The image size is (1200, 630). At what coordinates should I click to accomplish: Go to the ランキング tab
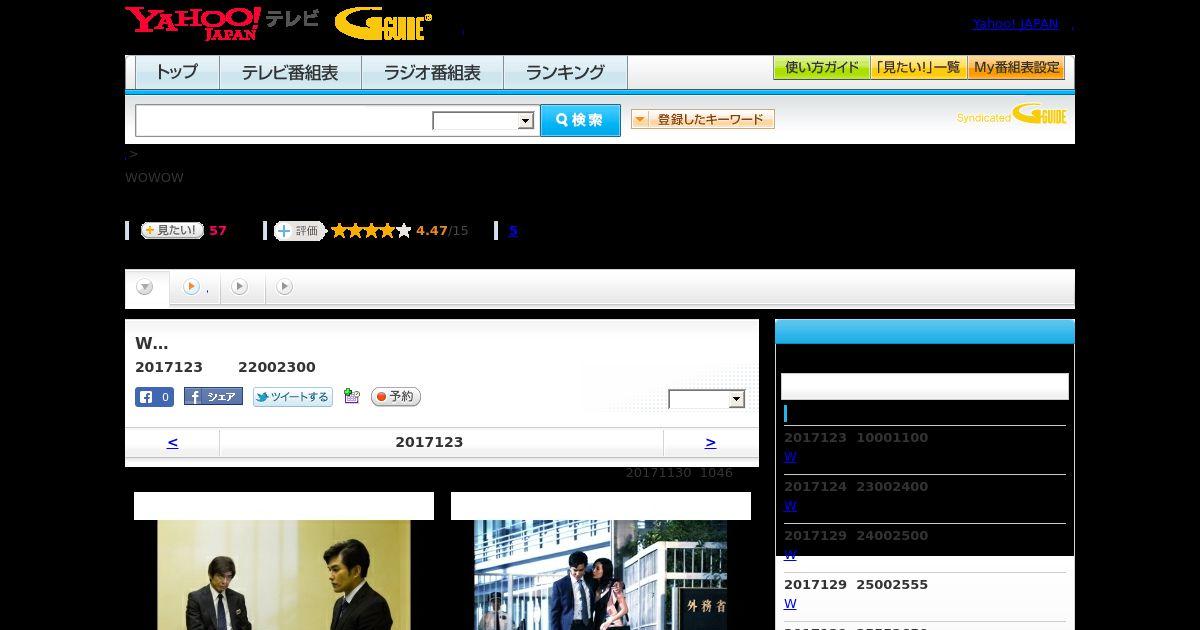565,73
